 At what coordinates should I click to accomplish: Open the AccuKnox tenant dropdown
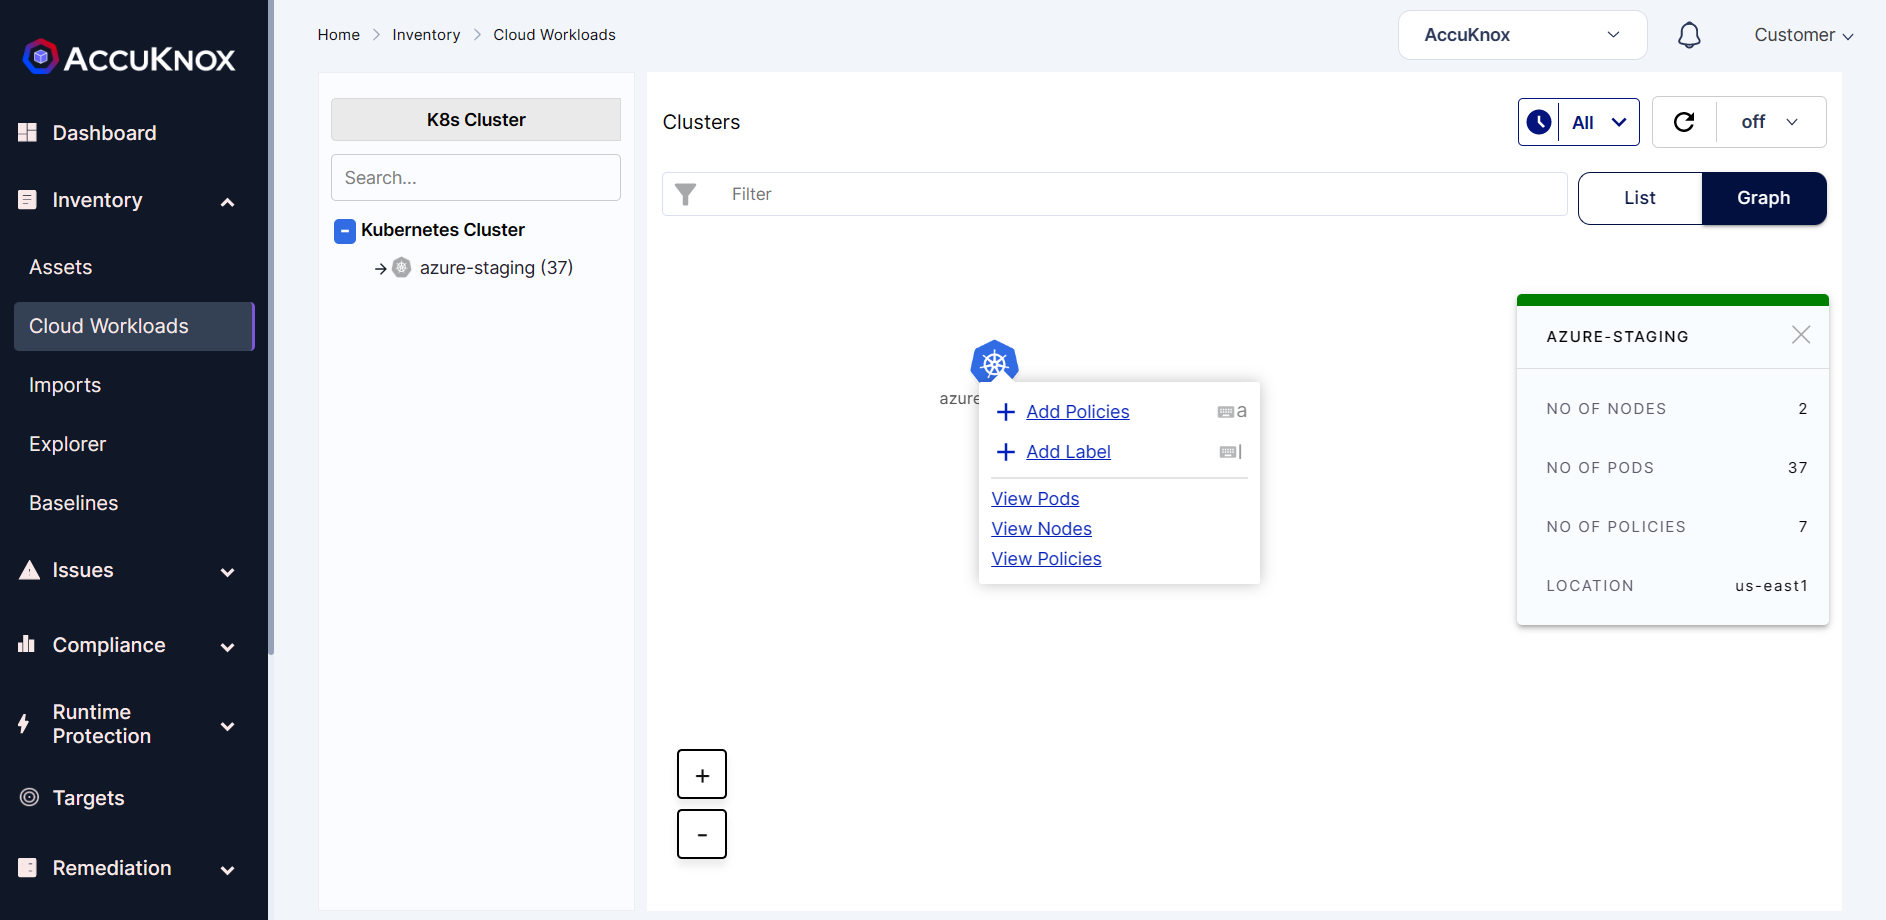[1522, 35]
